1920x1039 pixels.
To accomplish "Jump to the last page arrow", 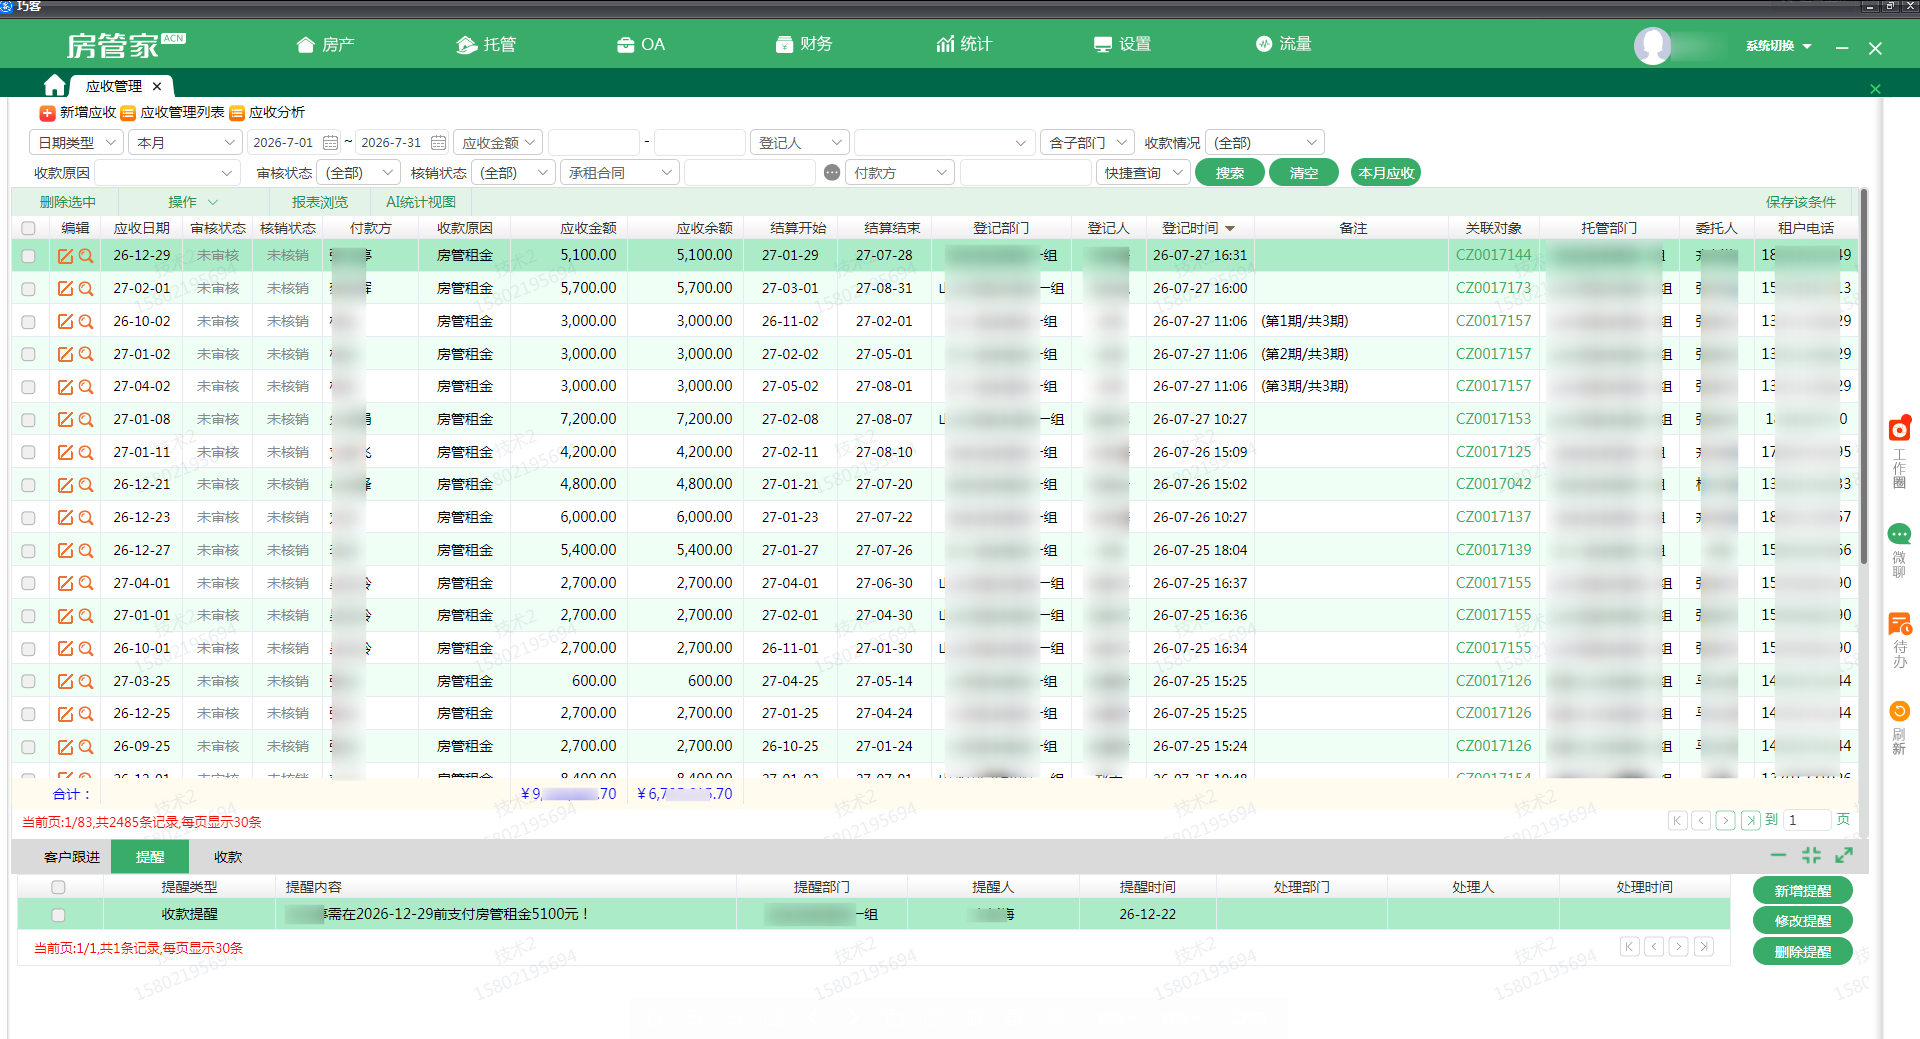I will click(x=1750, y=821).
